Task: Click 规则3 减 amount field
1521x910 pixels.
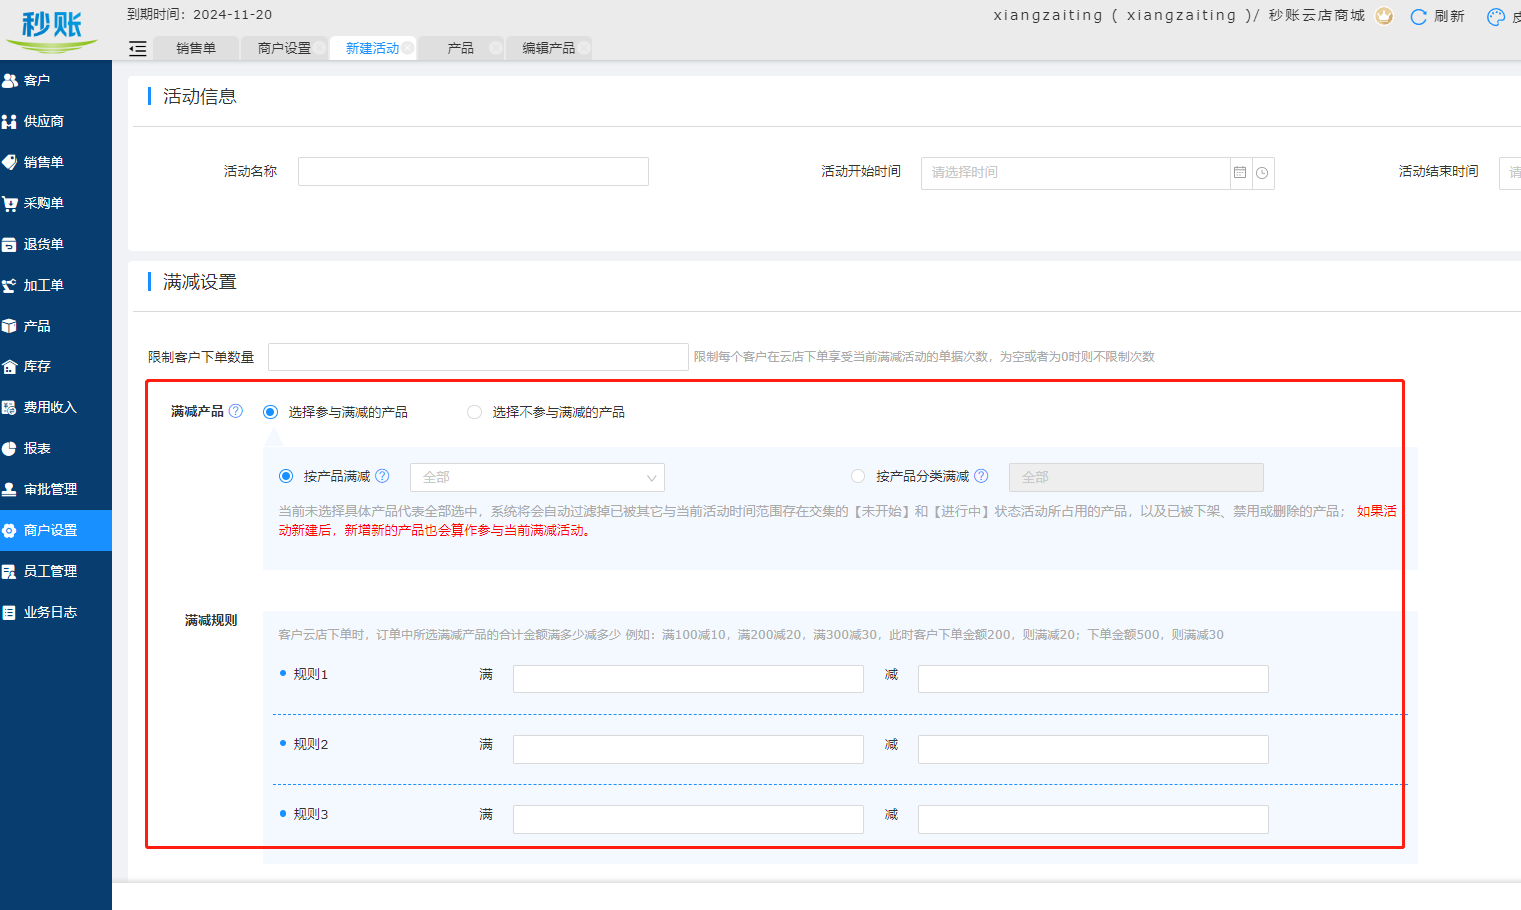Action: [x=1093, y=819]
